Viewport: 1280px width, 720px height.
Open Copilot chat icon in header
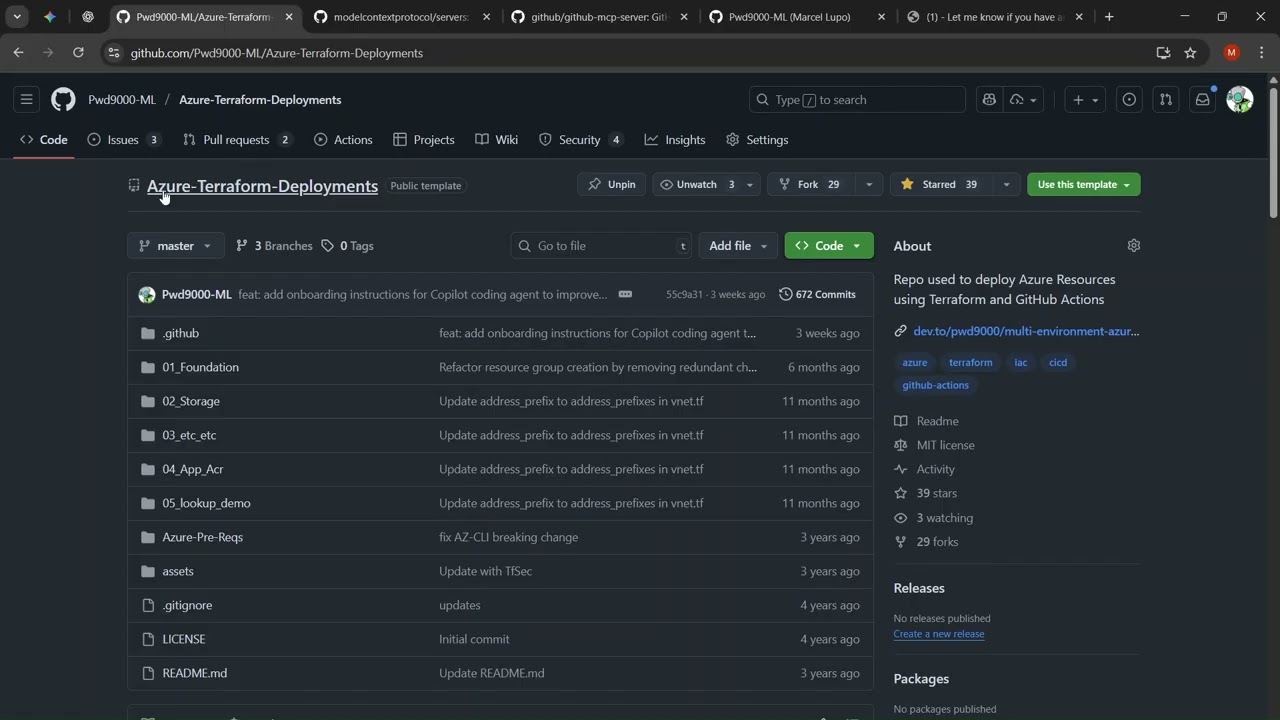(x=989, y=100)
